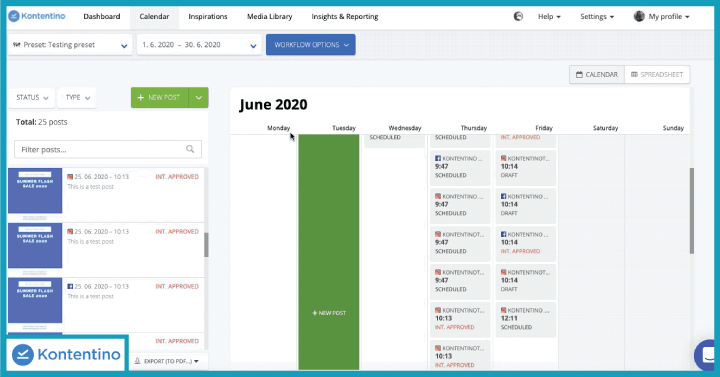The height and width of the screenshot is (377, 720).
Task: Click the calendar's vertical scrollbar
Action: tap(692, 211)
